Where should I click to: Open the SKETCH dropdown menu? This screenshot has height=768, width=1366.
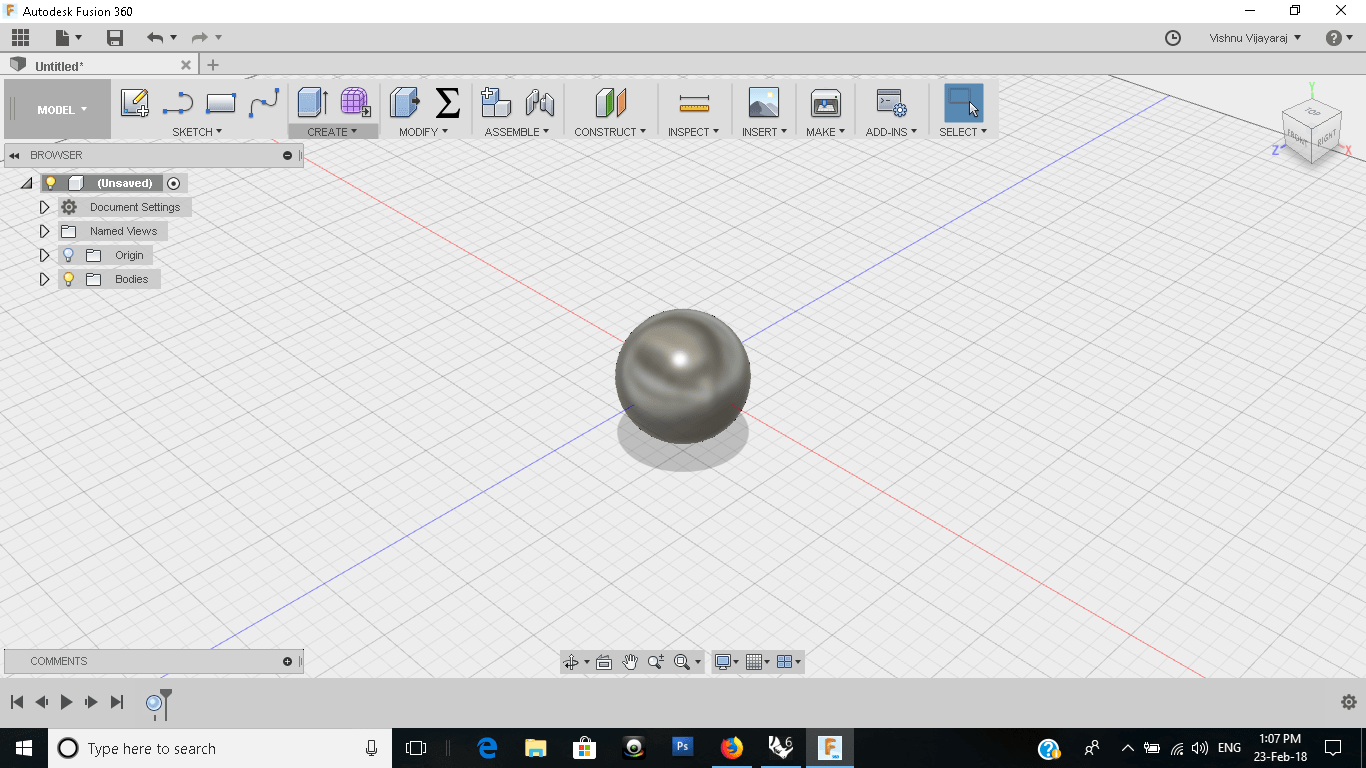pos(197,132)
